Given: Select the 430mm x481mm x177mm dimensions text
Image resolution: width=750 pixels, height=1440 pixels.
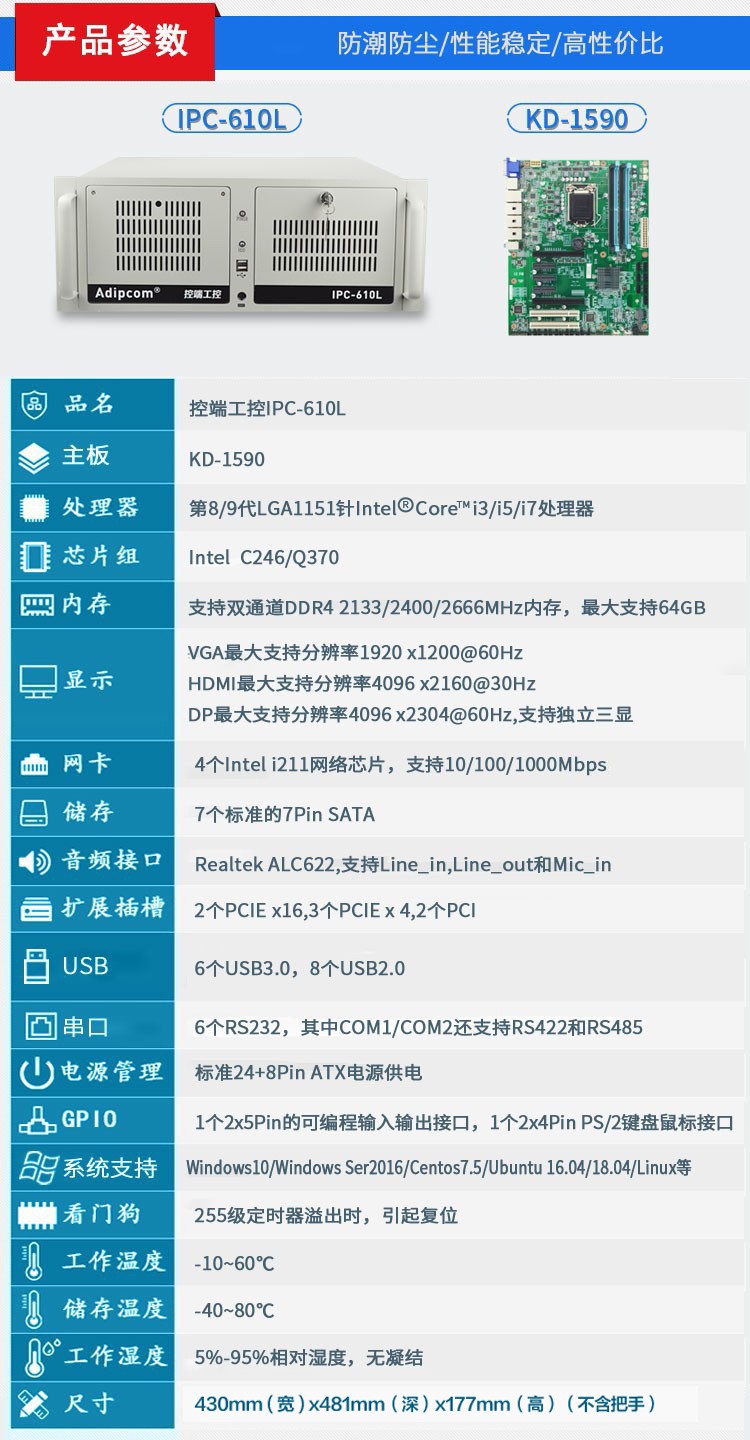Looking at the screenshot, I should pyautogui.click(x=425, y=1404).
